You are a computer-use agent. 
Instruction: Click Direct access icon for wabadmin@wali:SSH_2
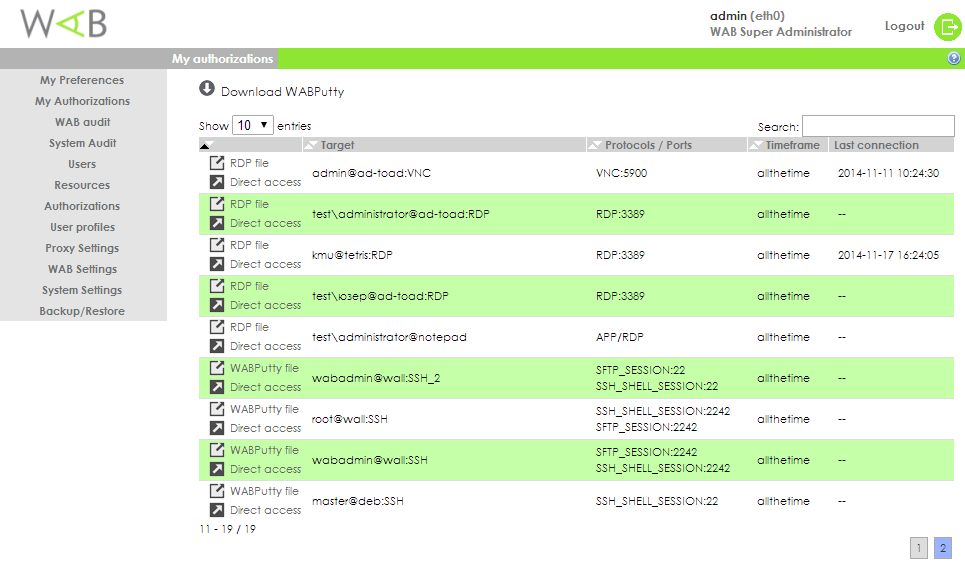click(x=216, y=387)
